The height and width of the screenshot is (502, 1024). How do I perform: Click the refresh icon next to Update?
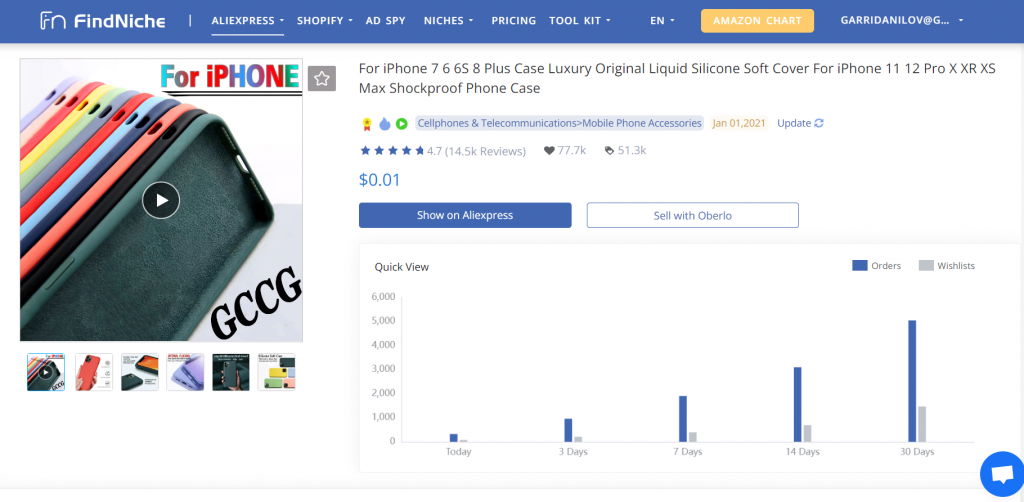[x=819, y=123]
